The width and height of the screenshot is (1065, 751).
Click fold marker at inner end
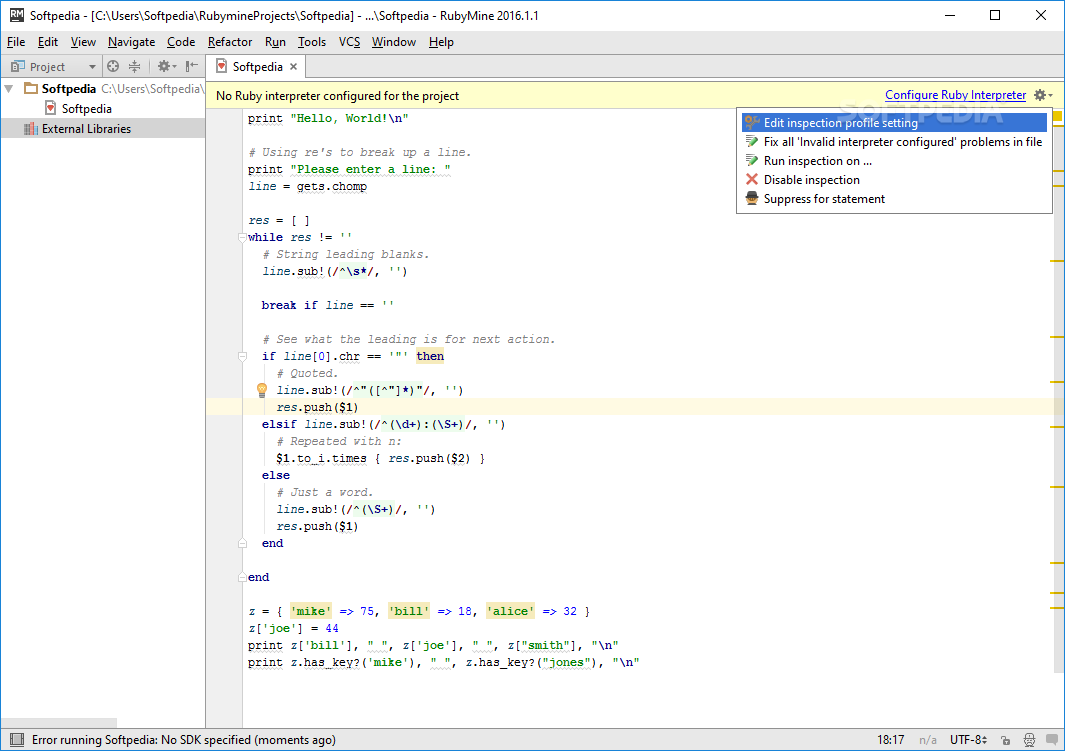point(242,543)
